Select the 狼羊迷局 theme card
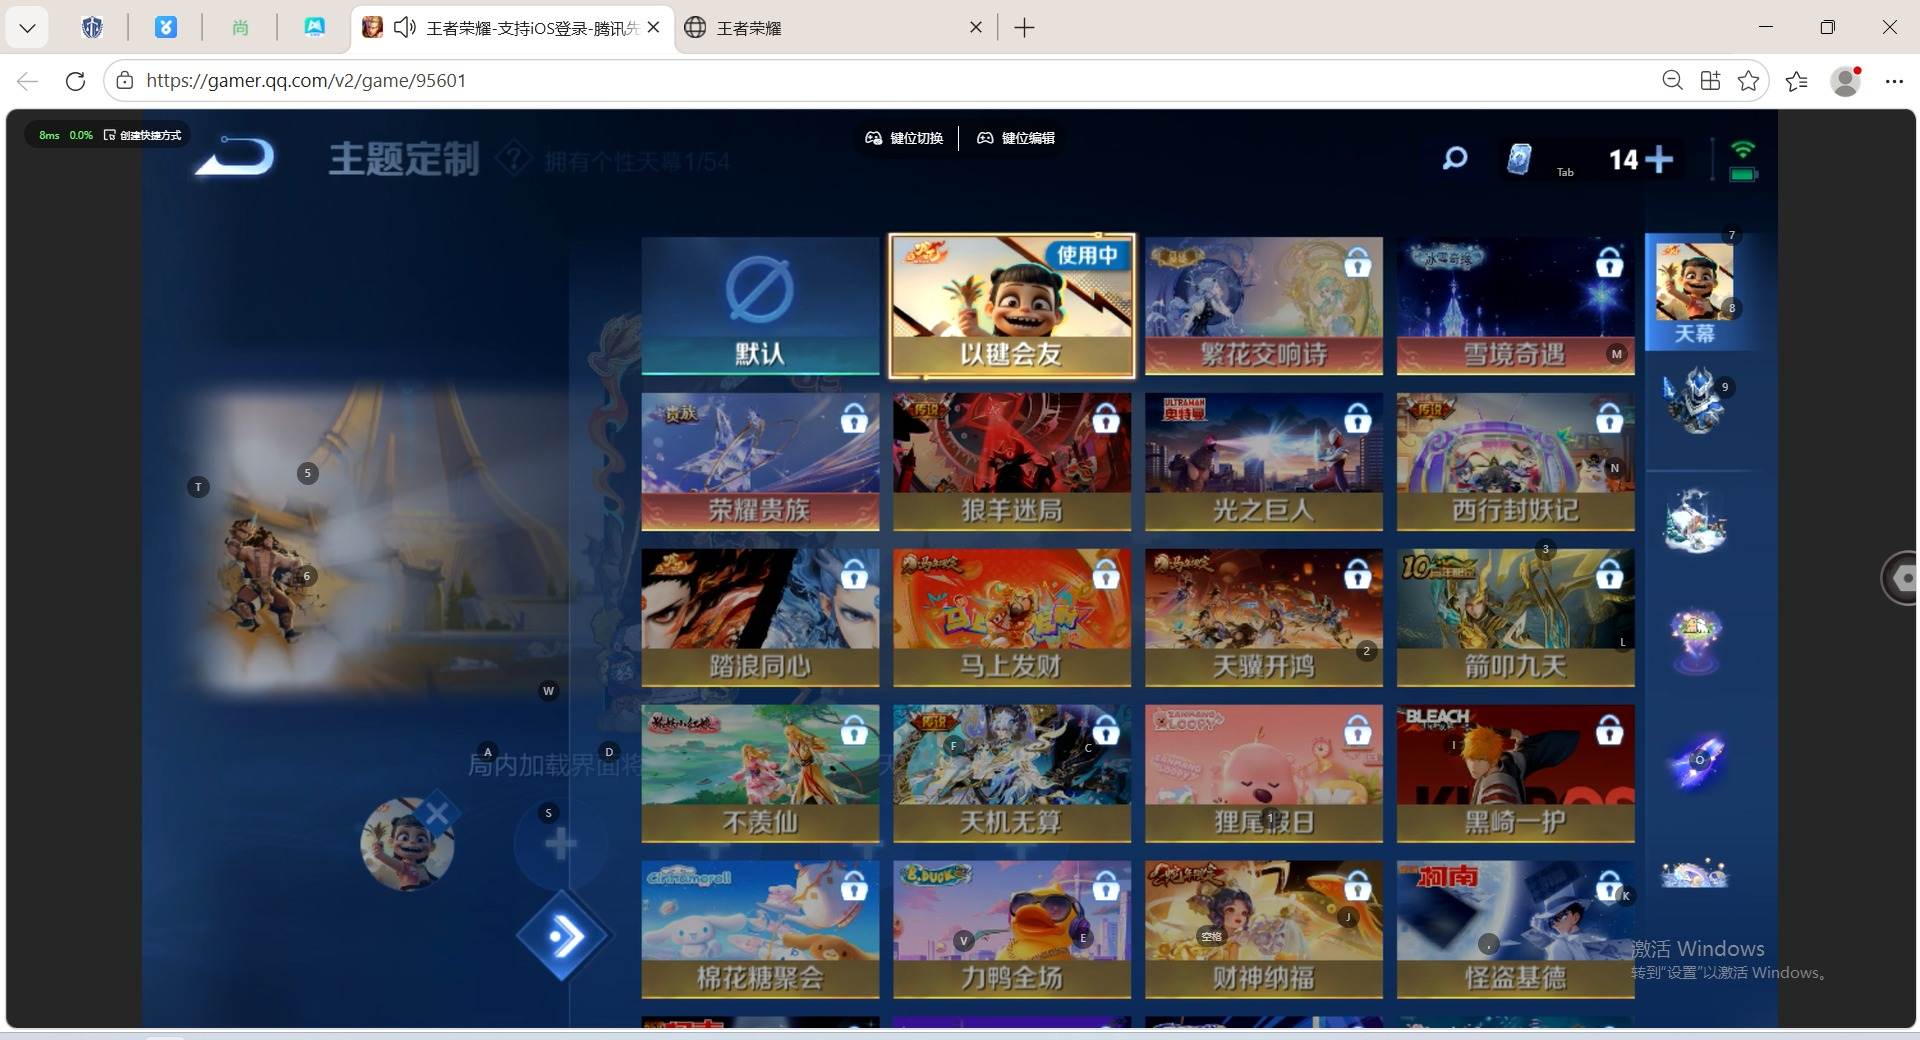The width and height of the screenshot is (1920, 1040). pyautogui.click(x=1012, y=462)
